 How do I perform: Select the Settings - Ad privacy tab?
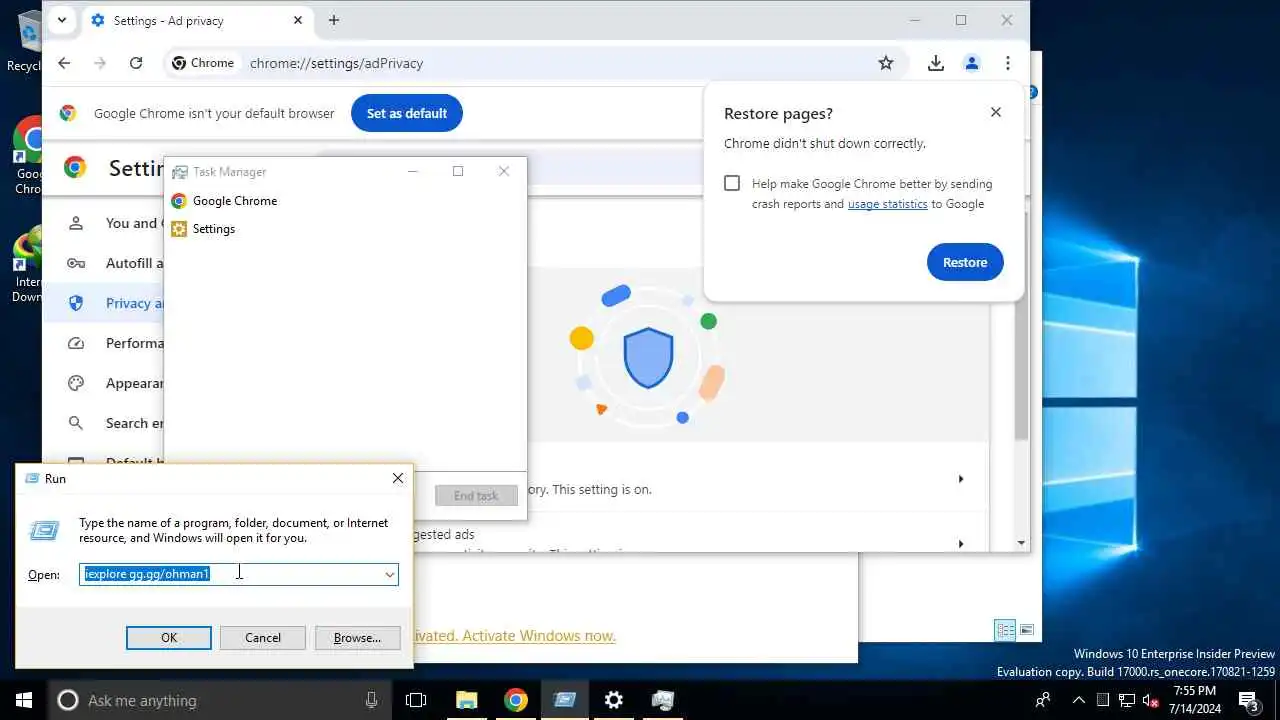point(196,20)
